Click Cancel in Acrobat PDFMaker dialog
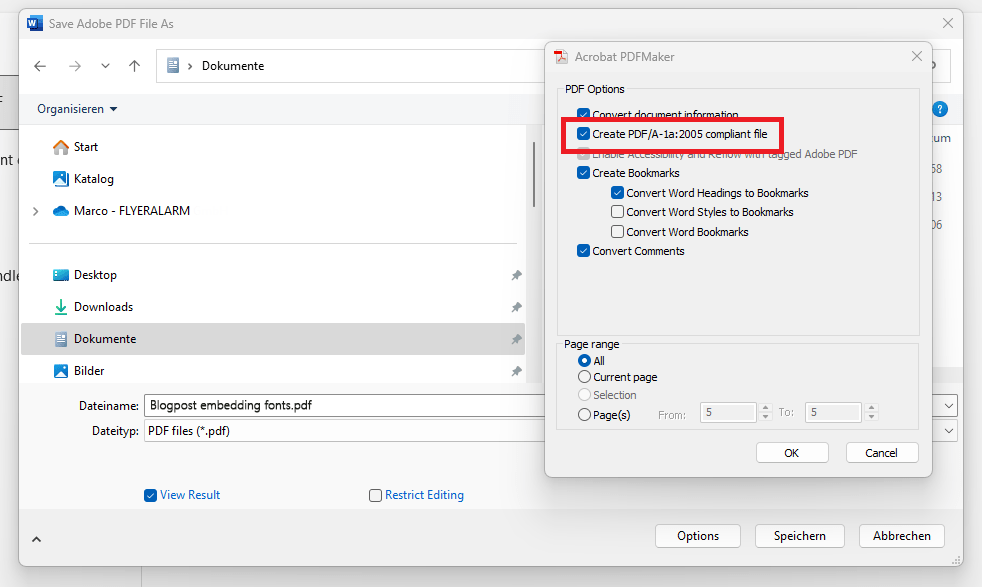 882,453
